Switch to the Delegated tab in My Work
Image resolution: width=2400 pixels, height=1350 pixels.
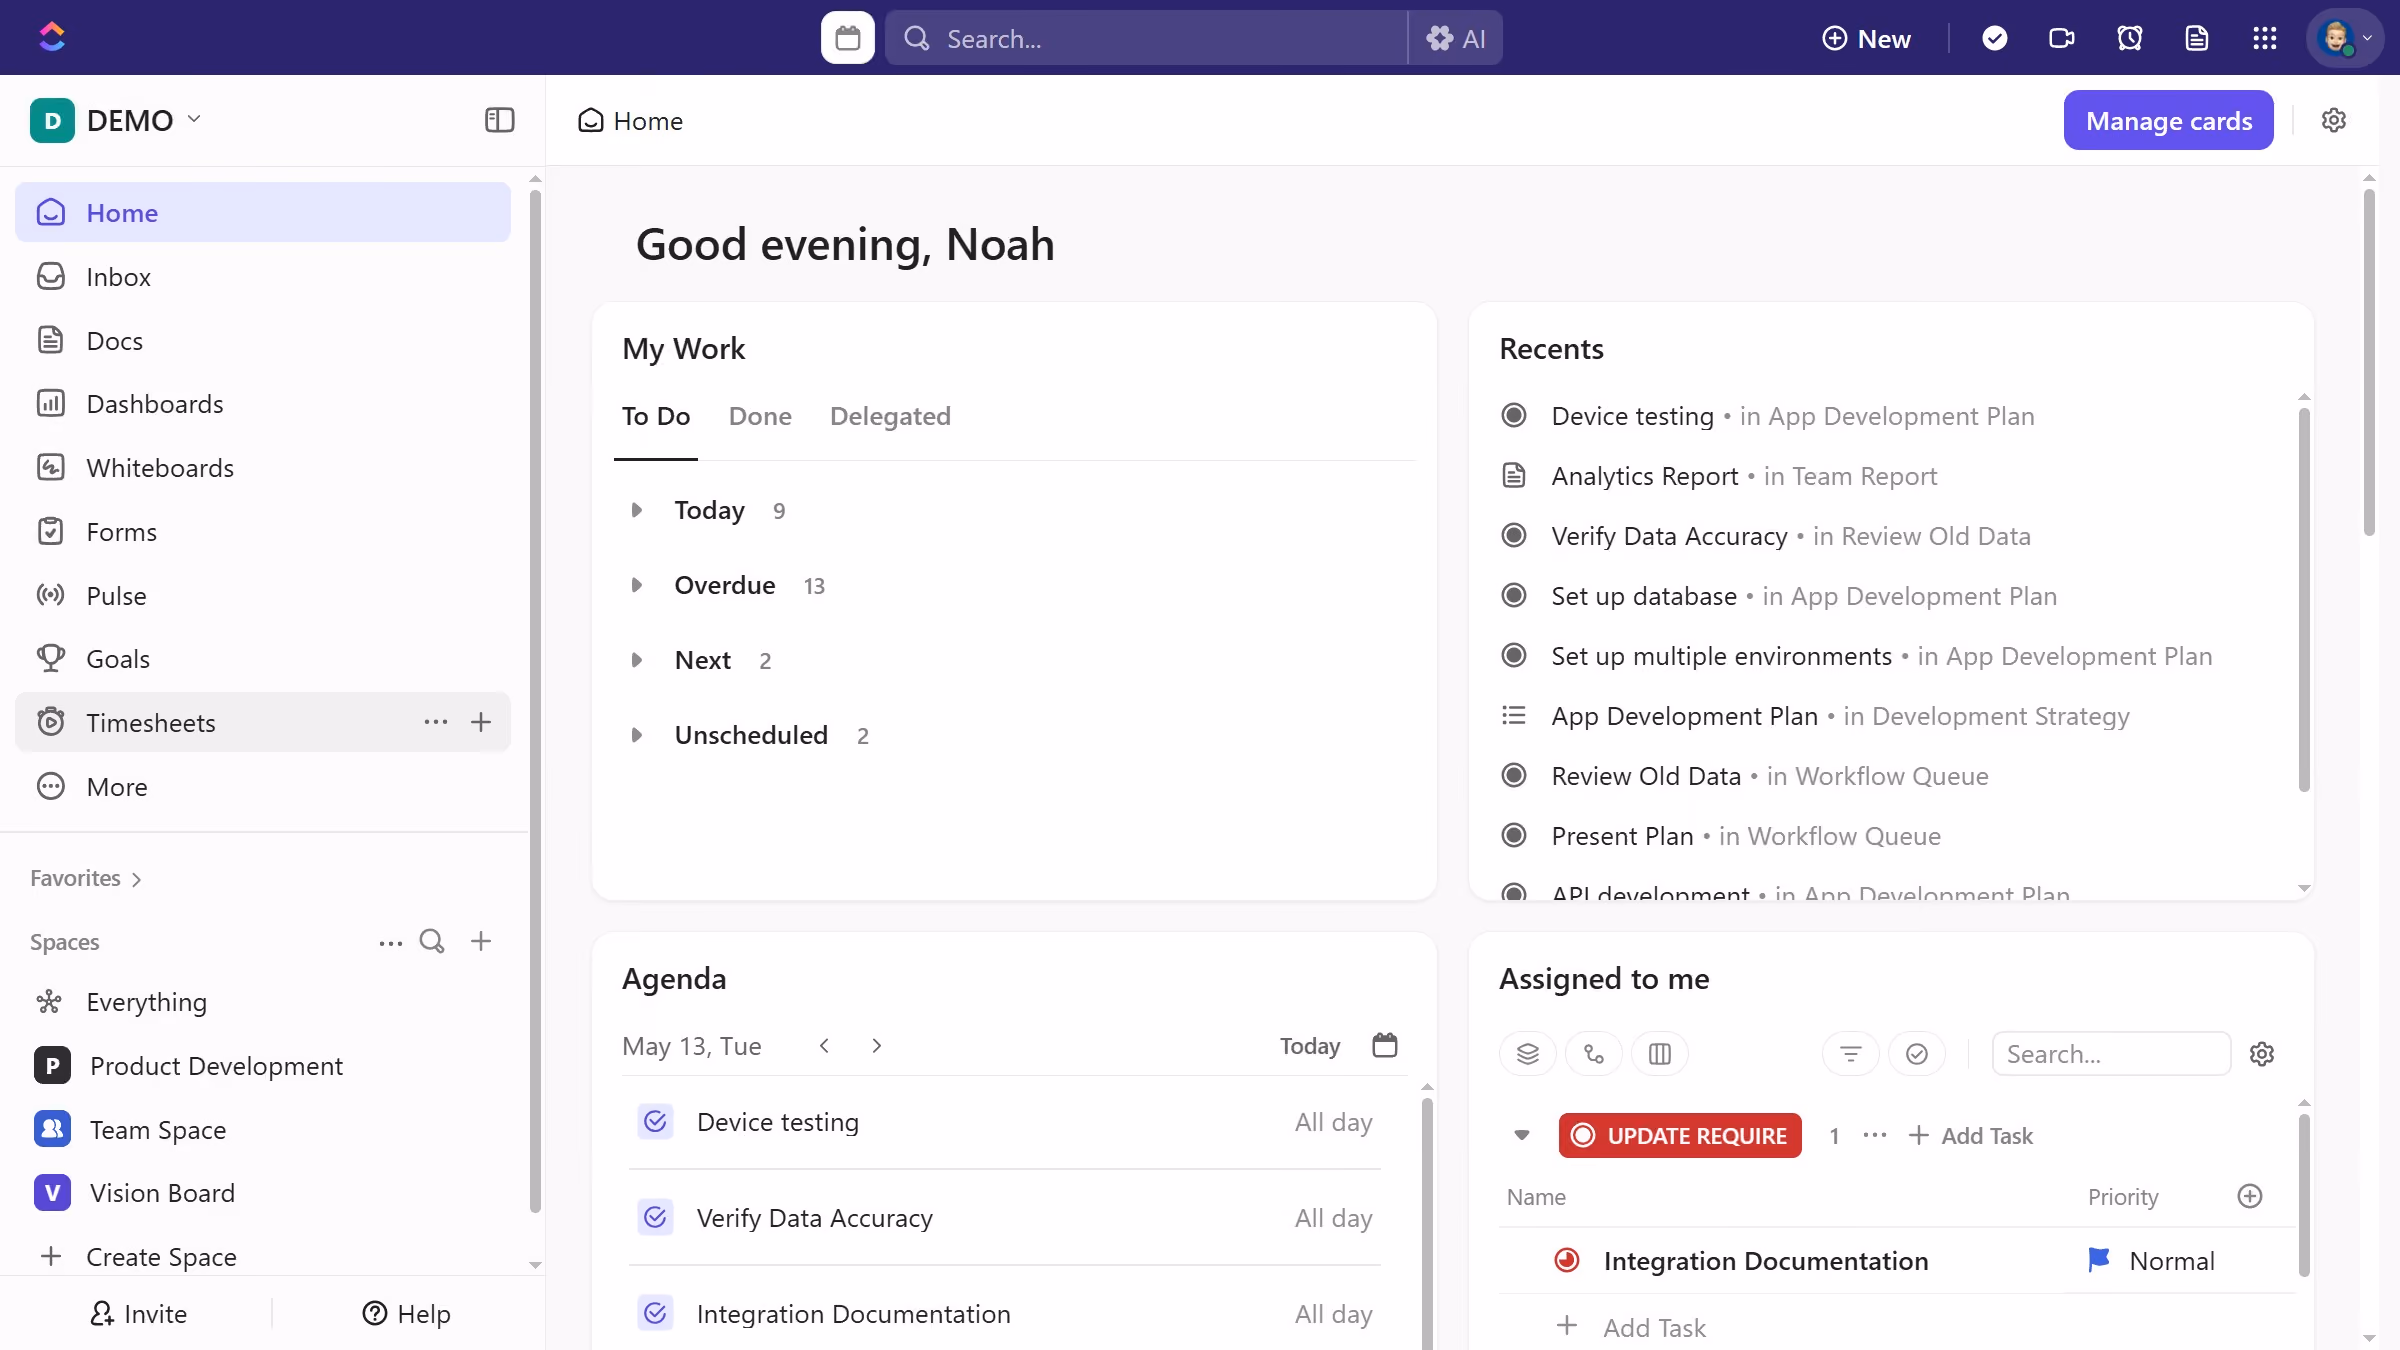[890, 416]
